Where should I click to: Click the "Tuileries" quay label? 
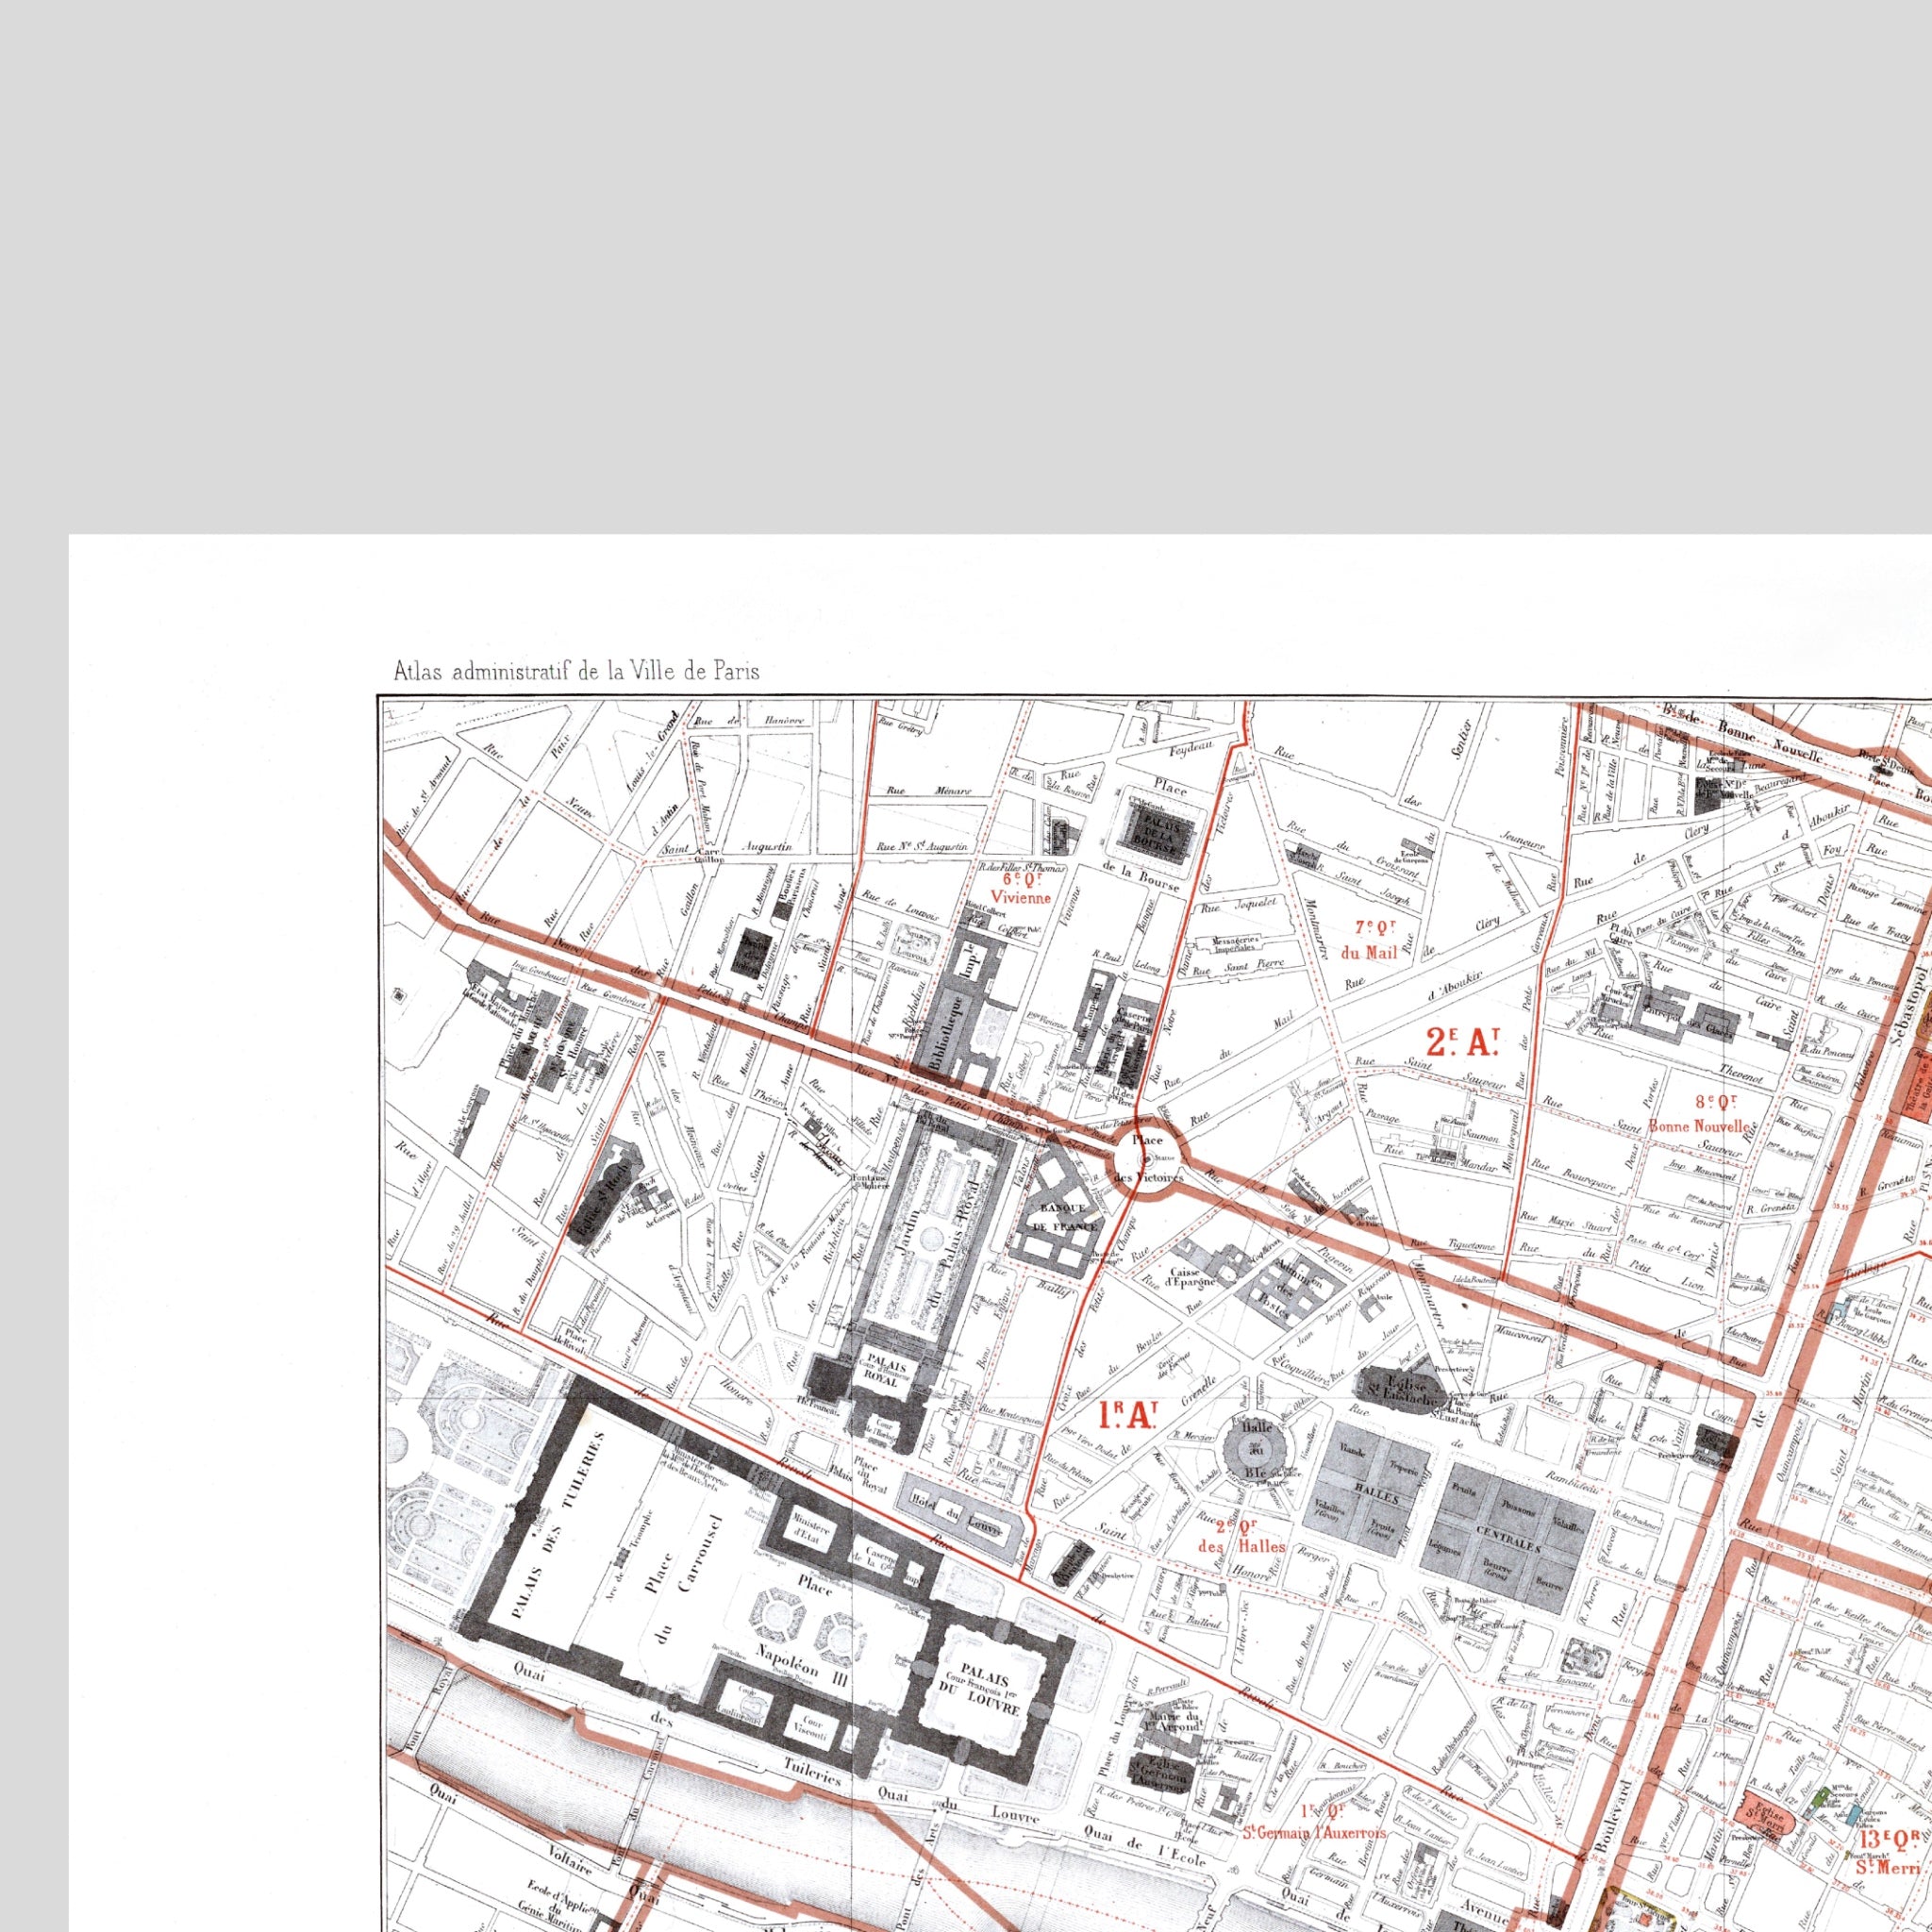tap(813, 1771)
